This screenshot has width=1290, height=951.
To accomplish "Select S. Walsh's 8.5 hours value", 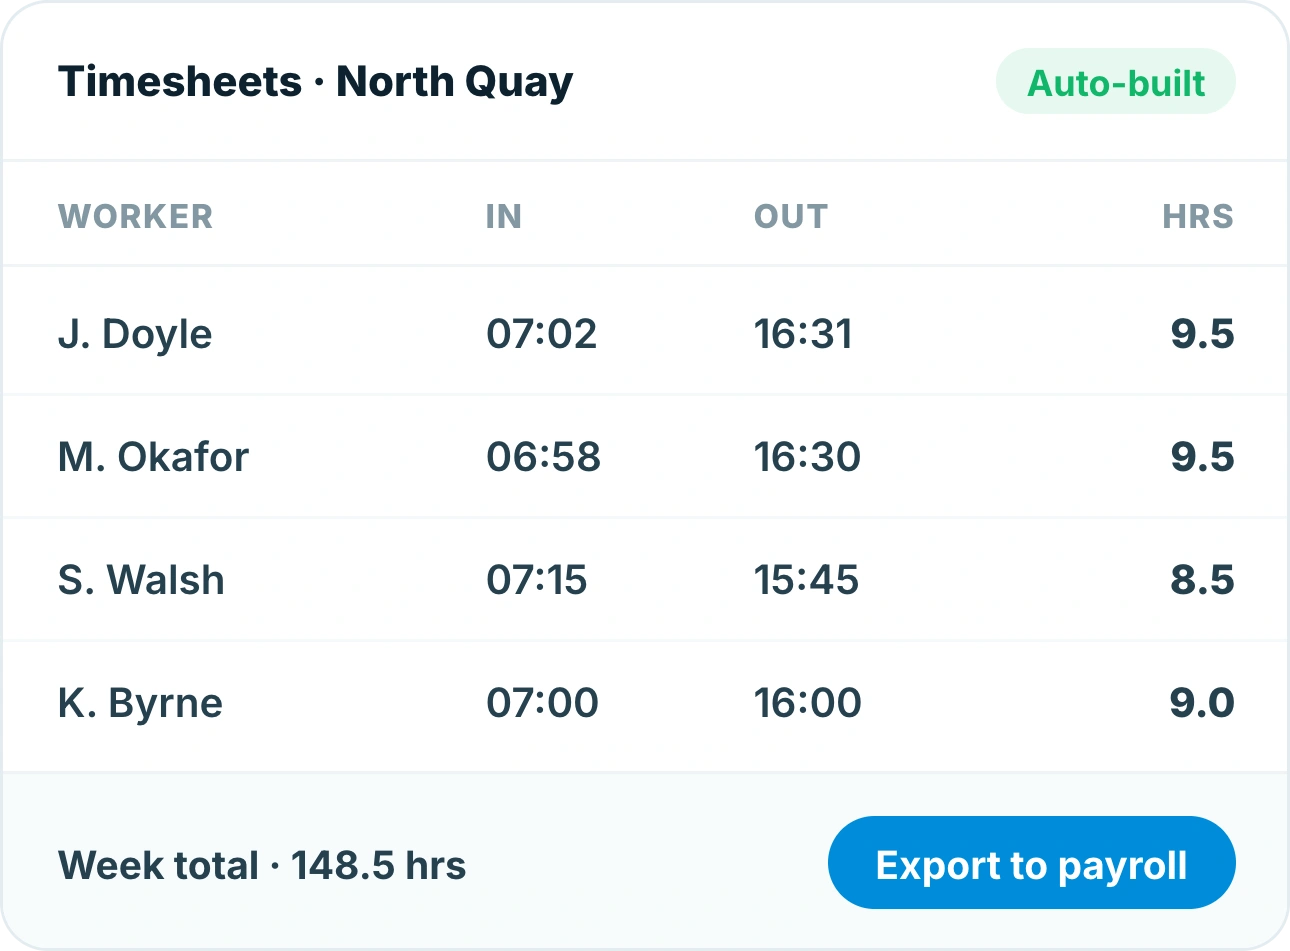I will (x=1202, y=580).
